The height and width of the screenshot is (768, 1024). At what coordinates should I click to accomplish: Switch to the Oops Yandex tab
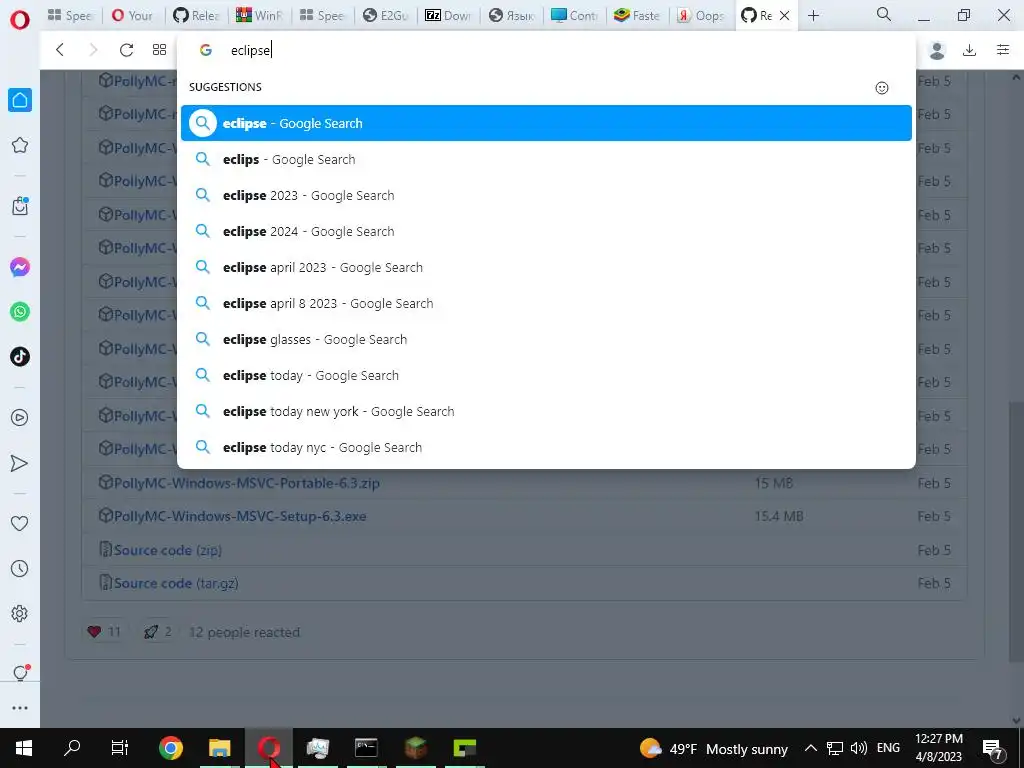(x=701, y=16)
